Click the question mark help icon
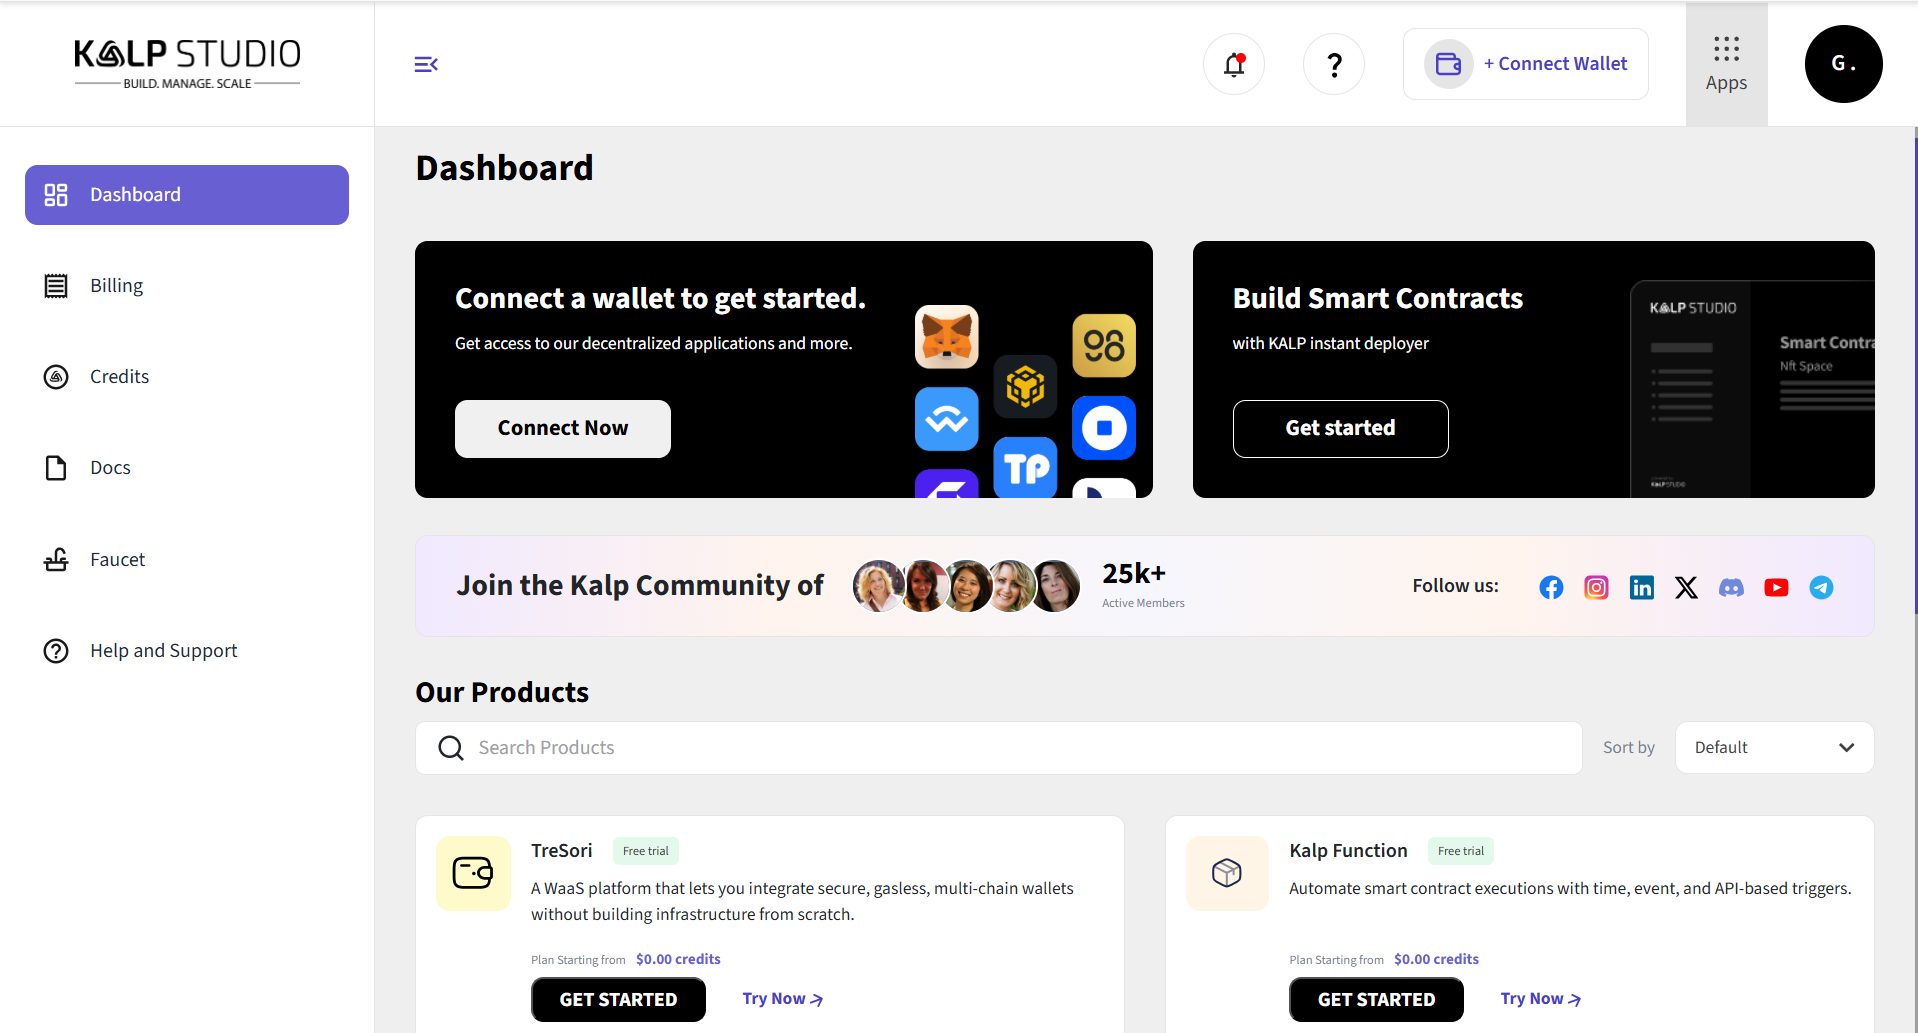 (x=1334, y=64)
